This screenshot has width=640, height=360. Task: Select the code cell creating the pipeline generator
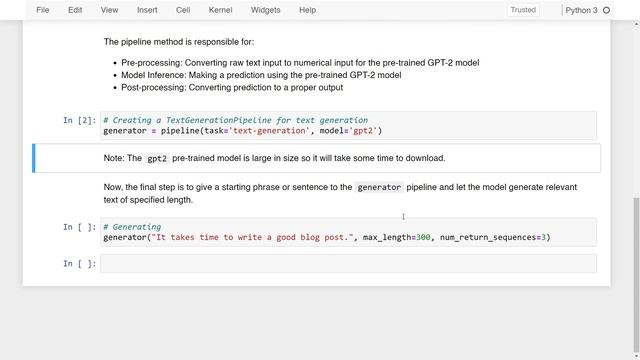[x=348, y=125]
